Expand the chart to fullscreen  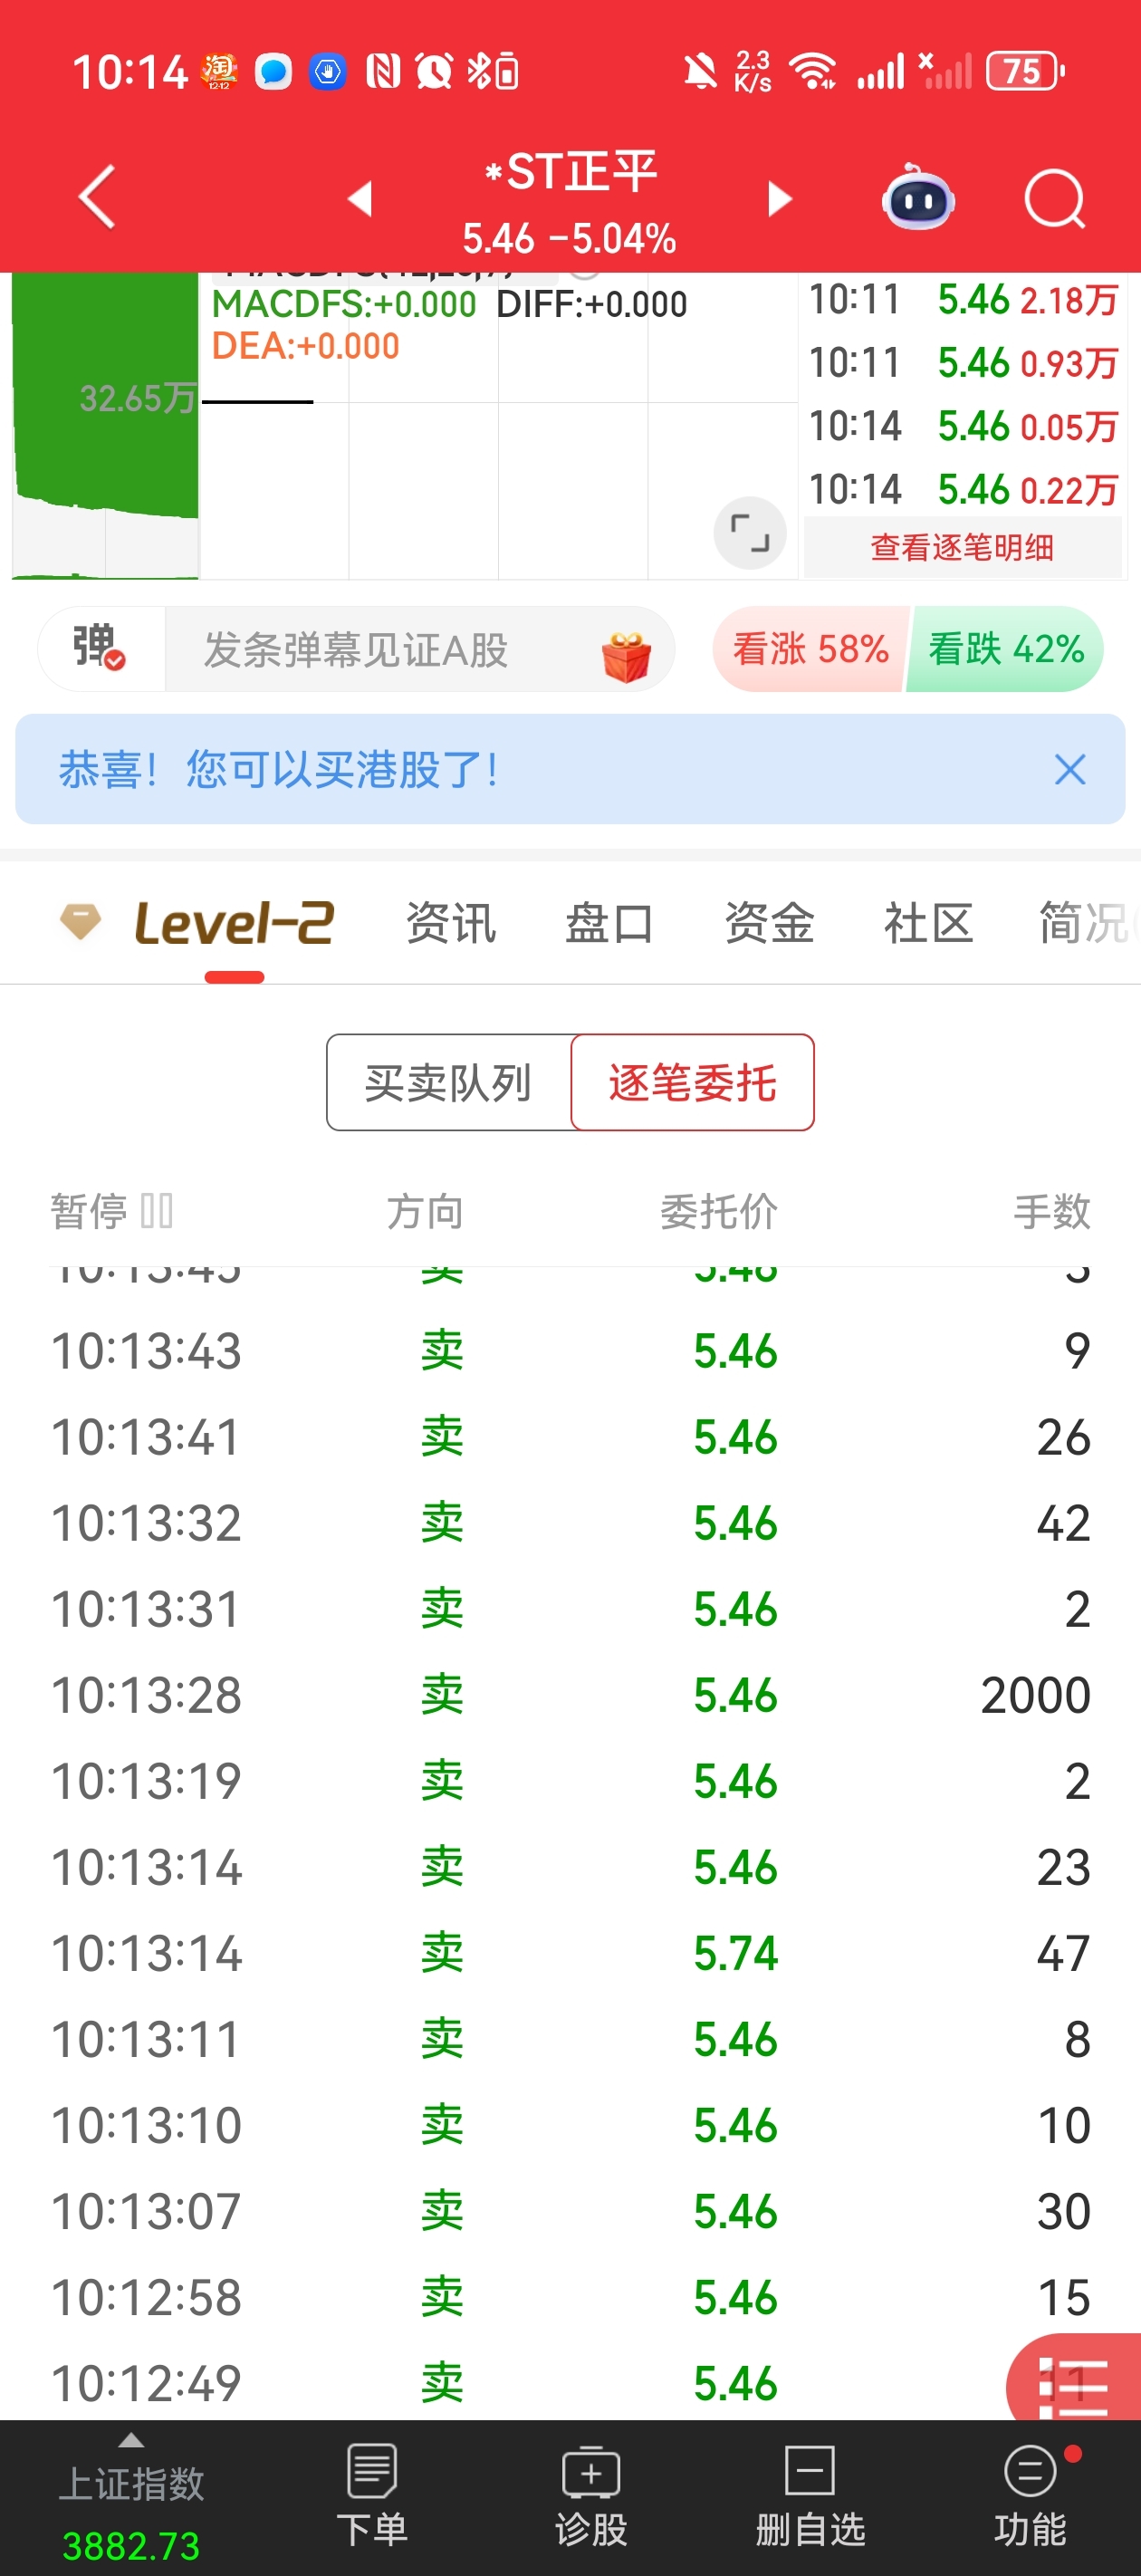[749, 532]
